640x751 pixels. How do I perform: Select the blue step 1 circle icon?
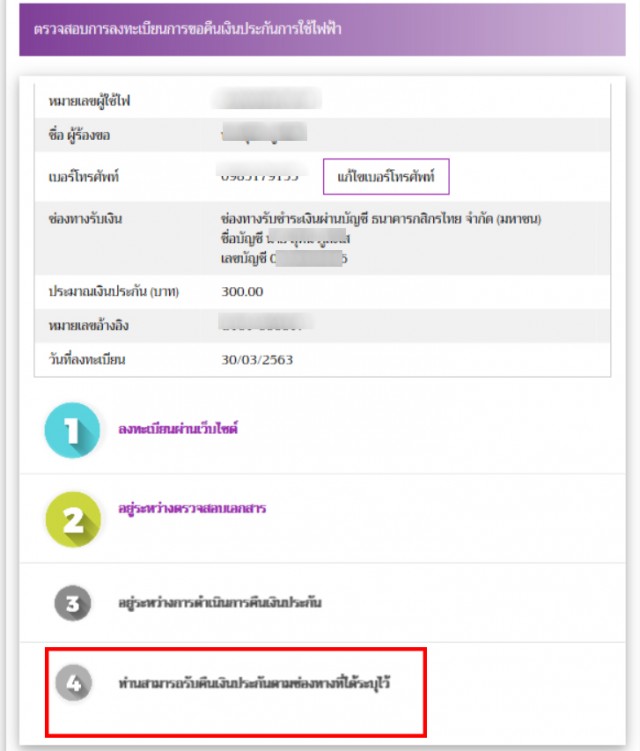pos(72,430)
